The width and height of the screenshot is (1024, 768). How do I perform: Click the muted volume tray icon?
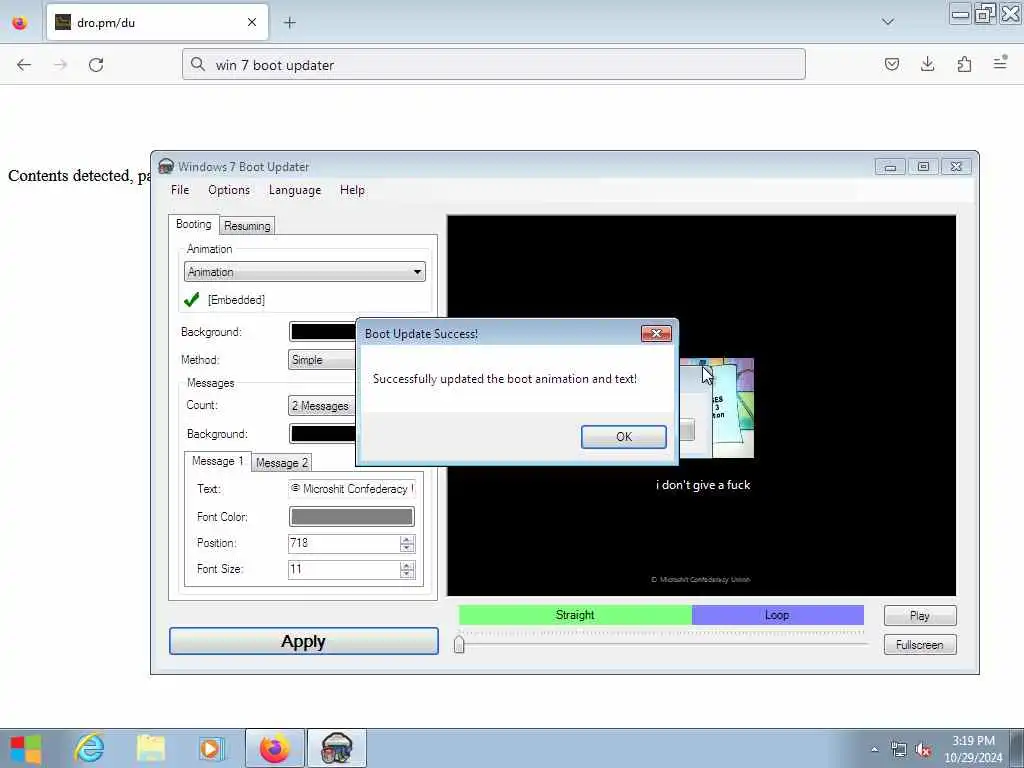point(923,750)
